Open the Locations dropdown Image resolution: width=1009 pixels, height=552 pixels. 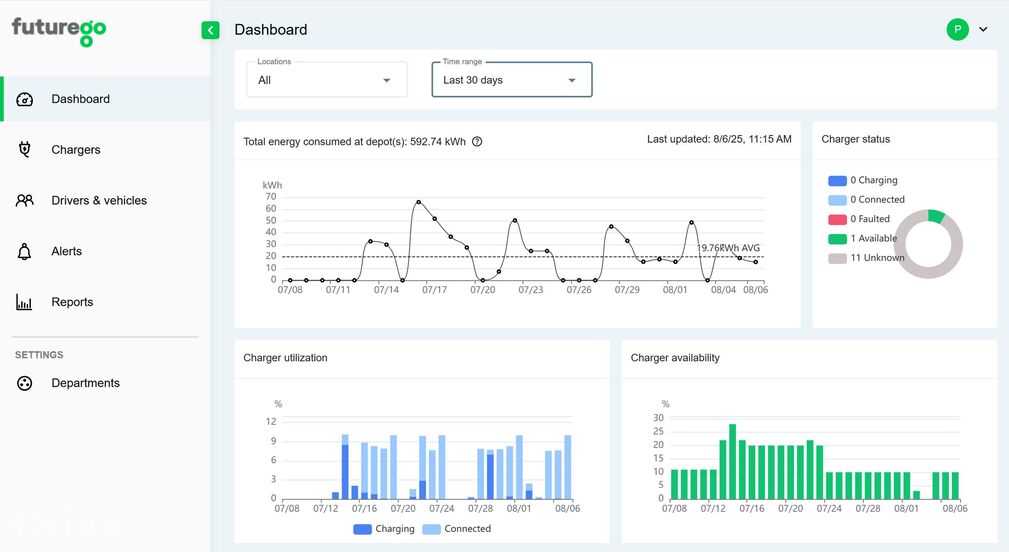(x=327, y=80)
